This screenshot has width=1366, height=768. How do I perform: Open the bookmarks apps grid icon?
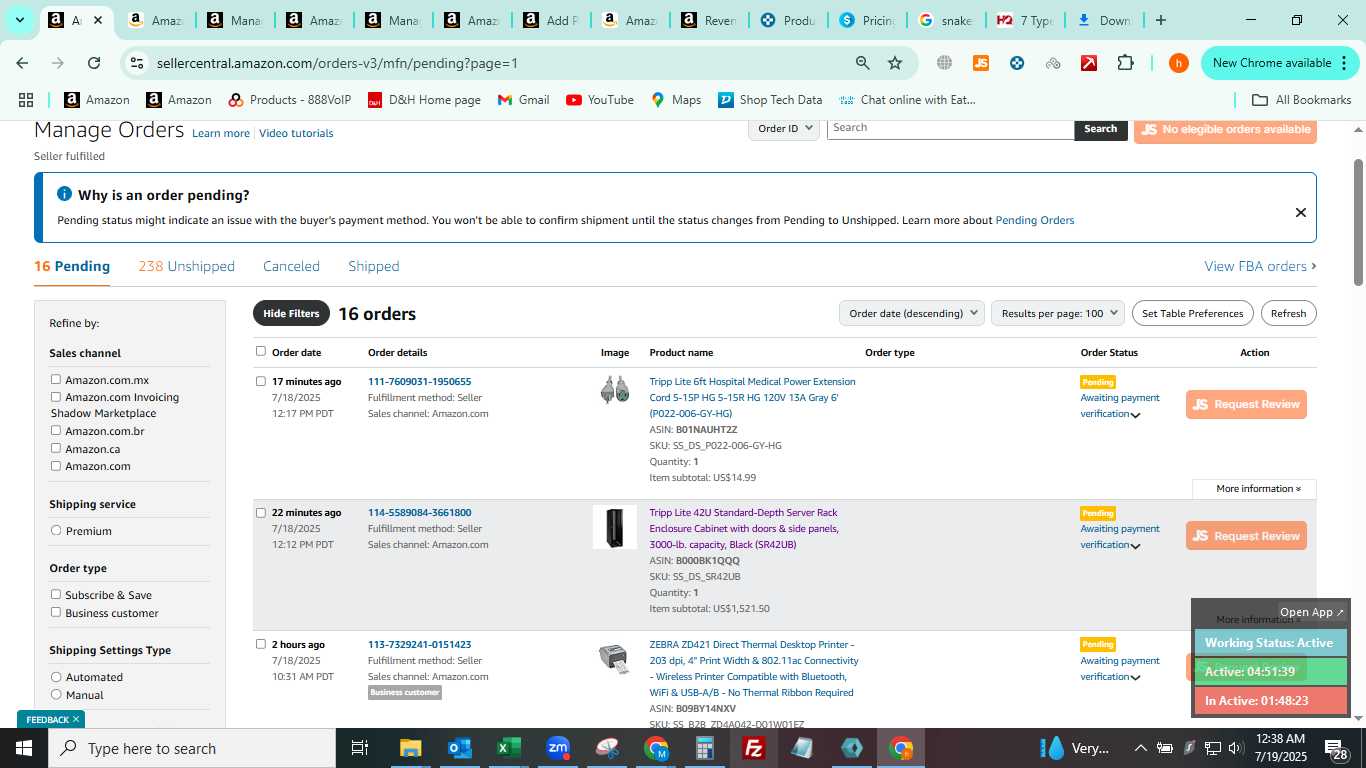(x=26, y=100)
